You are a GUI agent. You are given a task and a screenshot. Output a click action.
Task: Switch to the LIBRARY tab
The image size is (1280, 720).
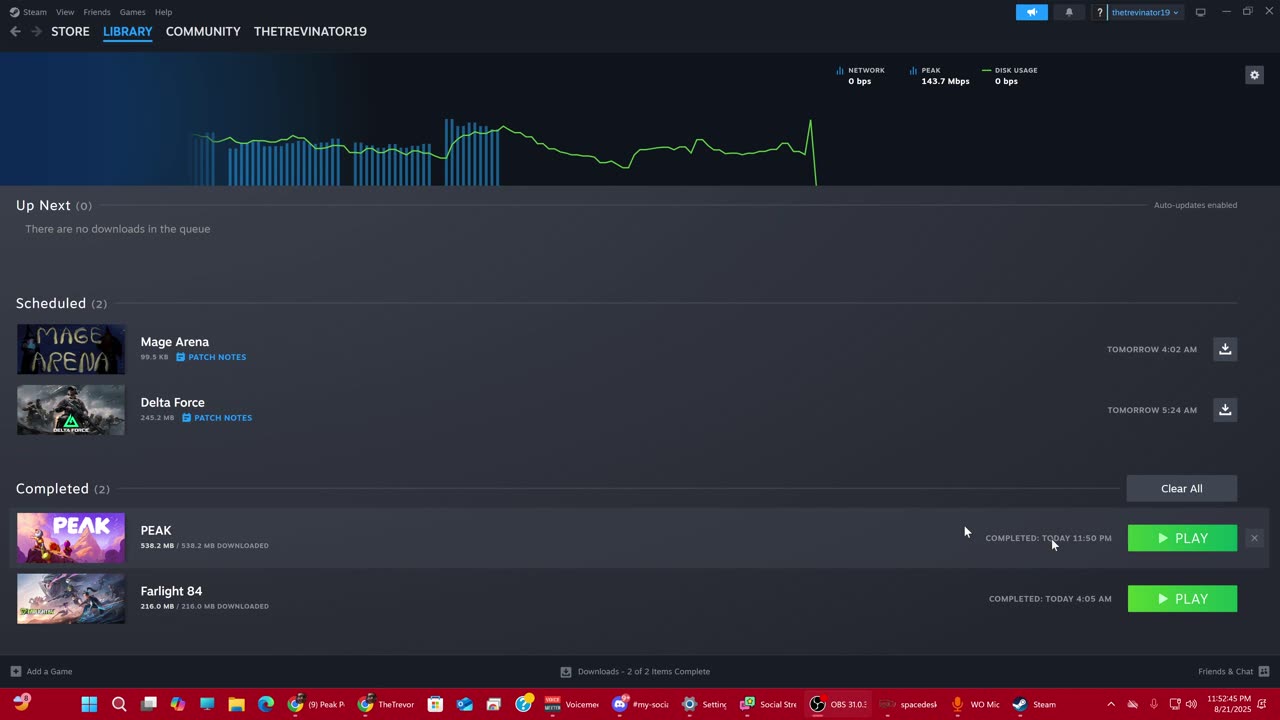pos(128,32)
